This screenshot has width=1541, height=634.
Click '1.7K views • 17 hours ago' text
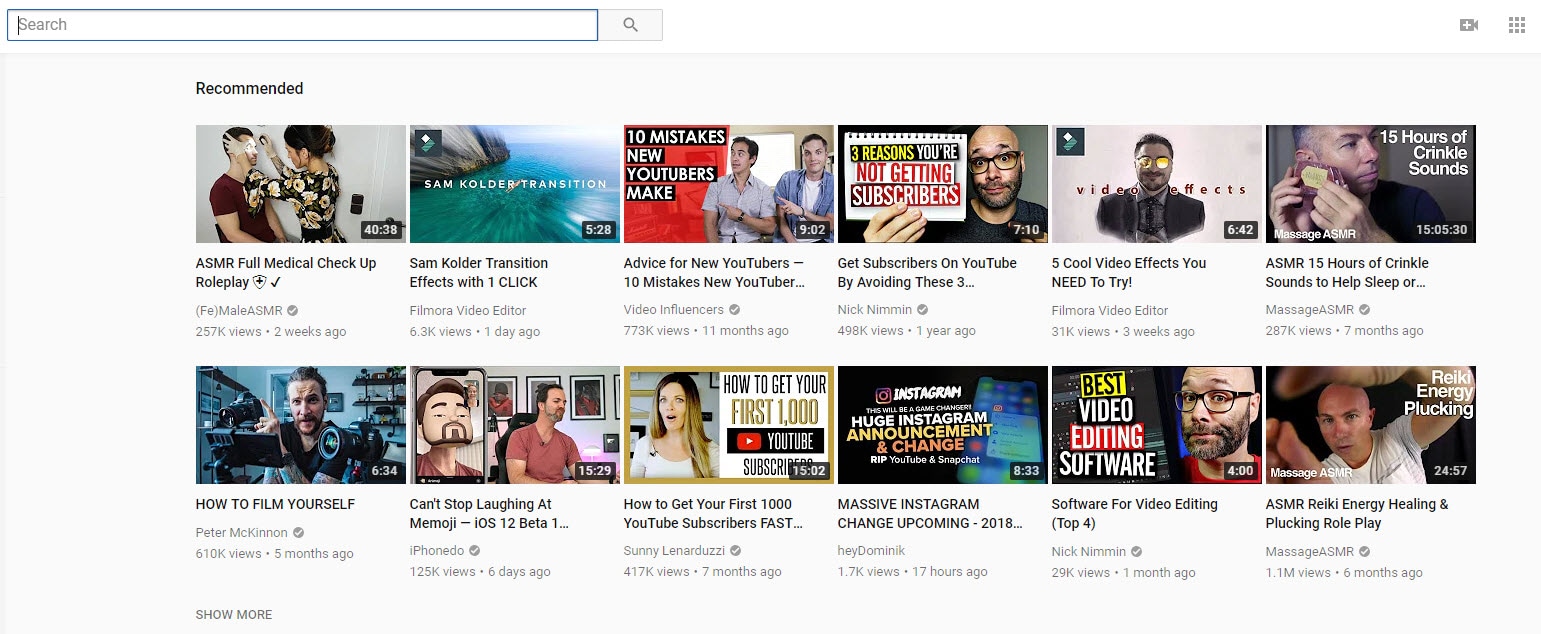tap(913, 572)
